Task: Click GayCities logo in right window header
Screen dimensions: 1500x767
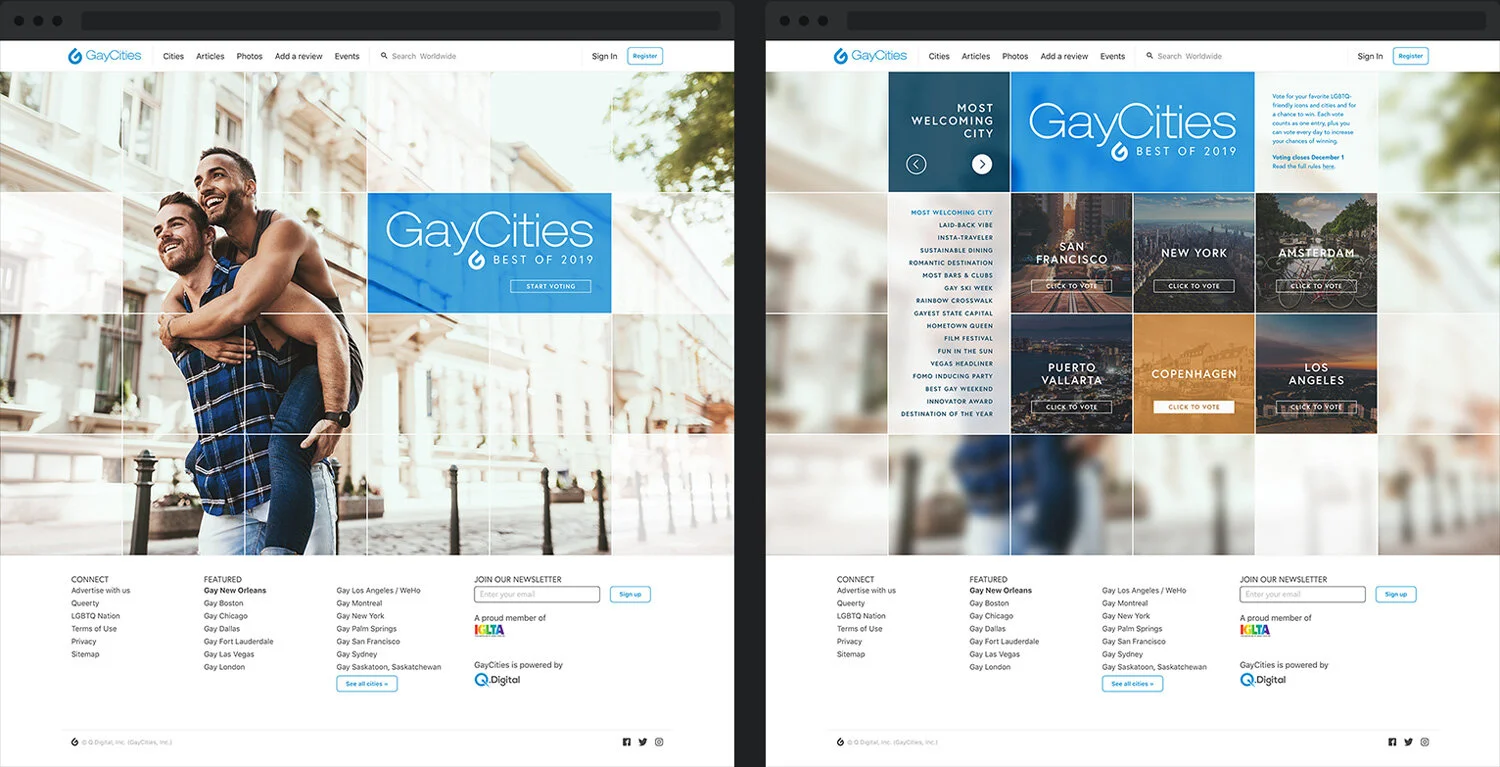Action: [870, 56]
